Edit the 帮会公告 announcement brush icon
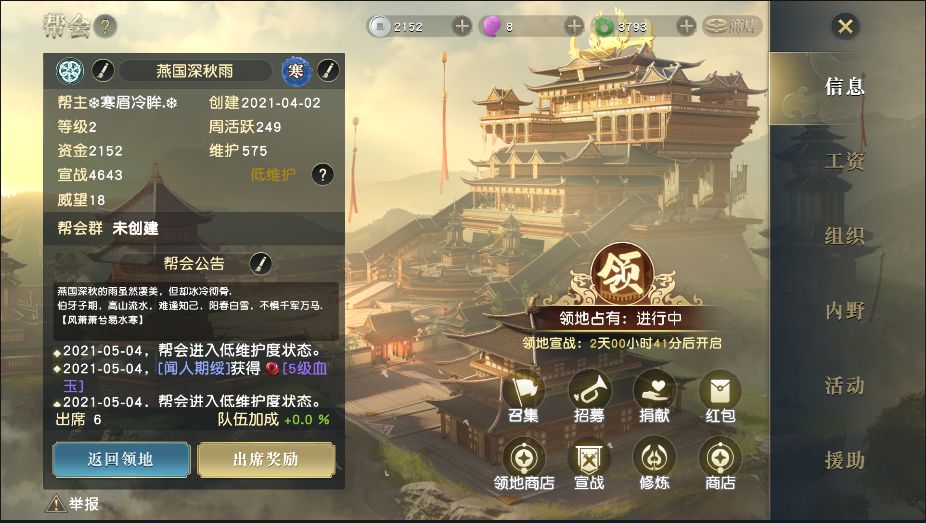The image size is (926, 523). (x=260, y=263)
